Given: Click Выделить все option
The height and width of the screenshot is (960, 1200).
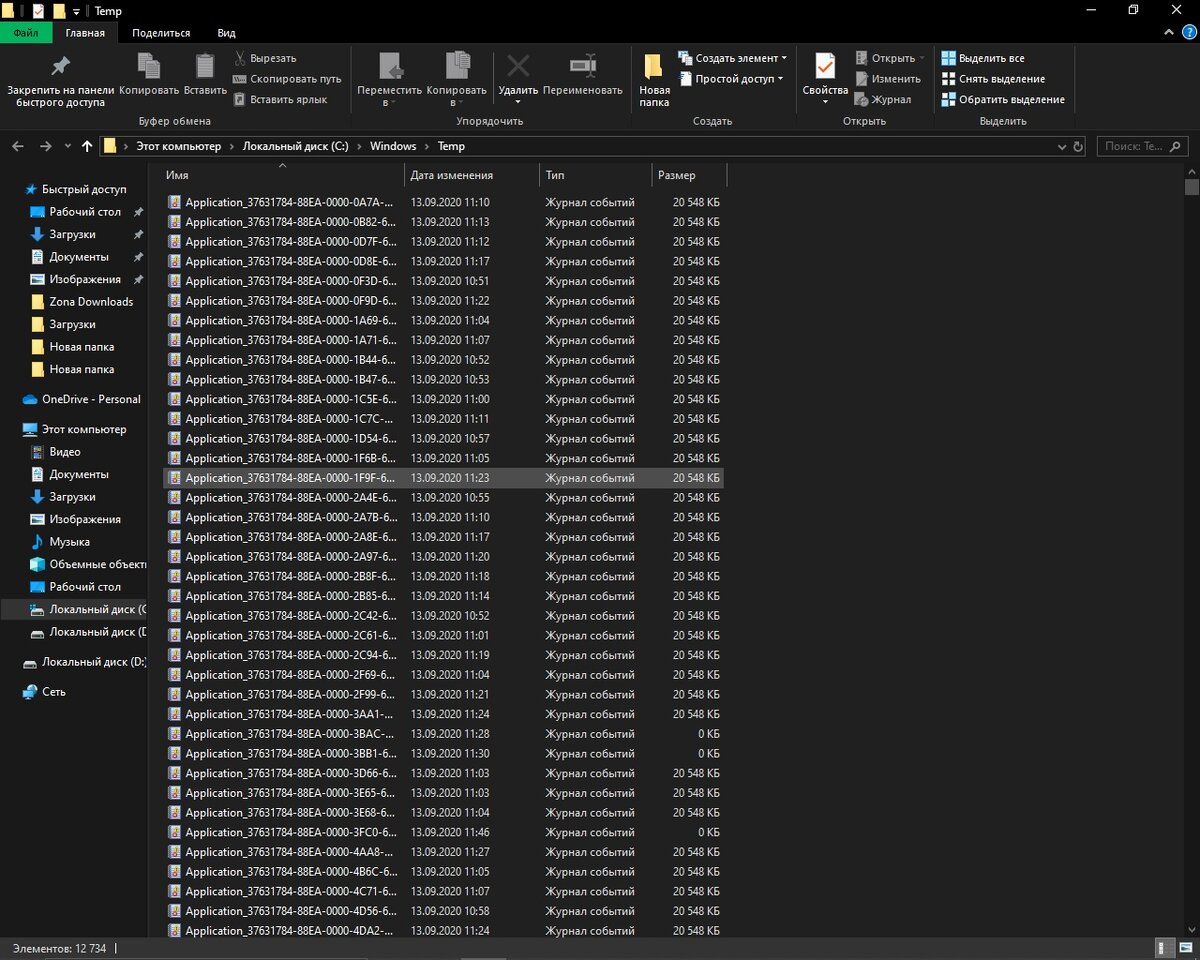Looking at the screenshot, I should coord(982,58).
